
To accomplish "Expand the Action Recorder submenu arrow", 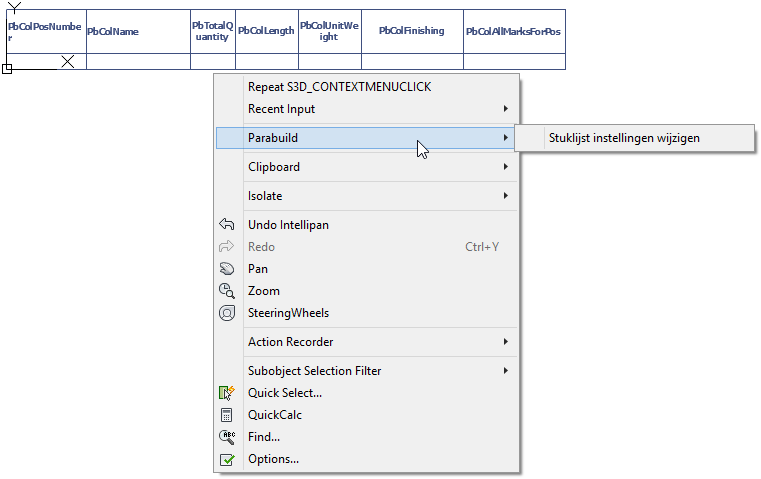I will (x=506, y=342).
